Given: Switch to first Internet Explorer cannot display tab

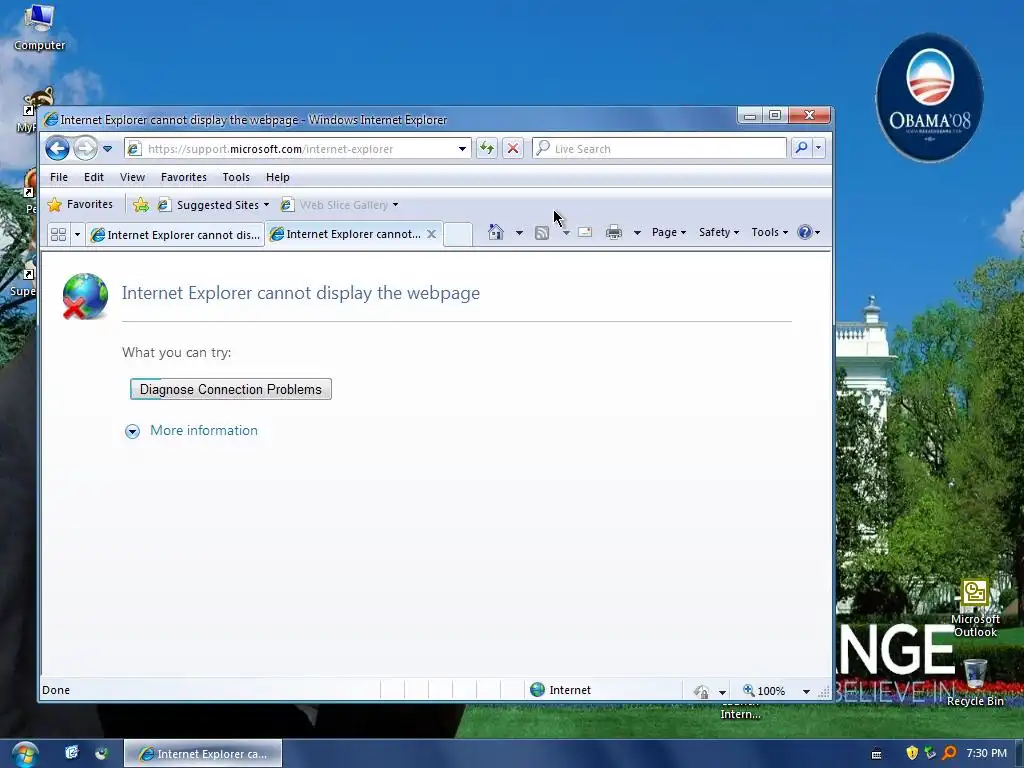Looking at the screenshot, I should pos(175,234).
